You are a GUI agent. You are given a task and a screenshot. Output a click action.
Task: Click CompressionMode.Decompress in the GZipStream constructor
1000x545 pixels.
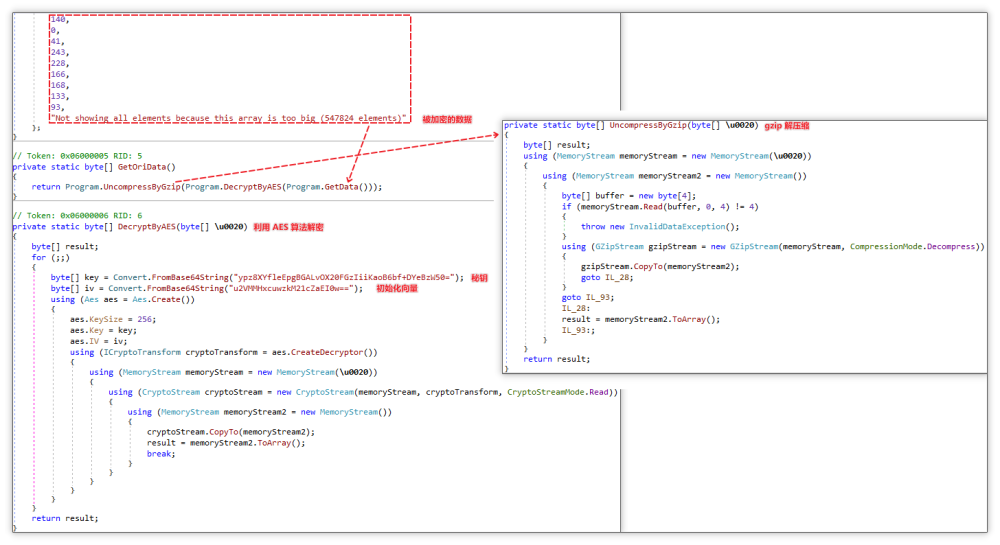[917, 246]
